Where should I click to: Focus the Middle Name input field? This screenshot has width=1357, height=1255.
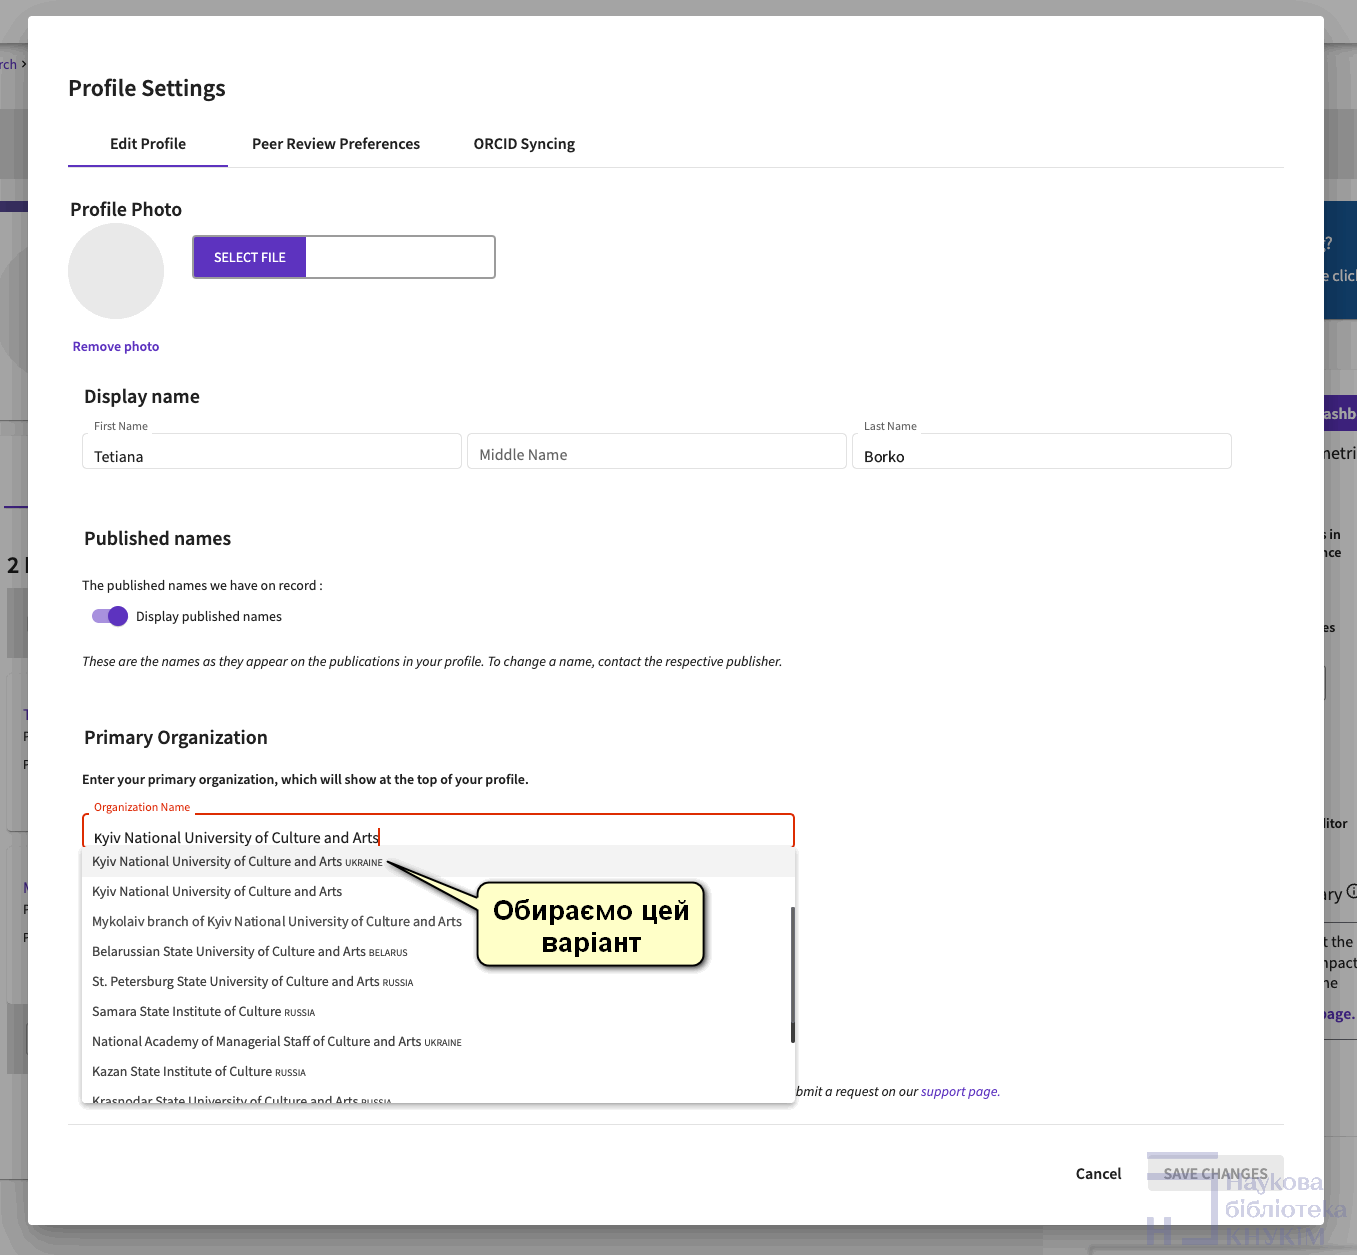pyautogui.click(x=656, y=455)
